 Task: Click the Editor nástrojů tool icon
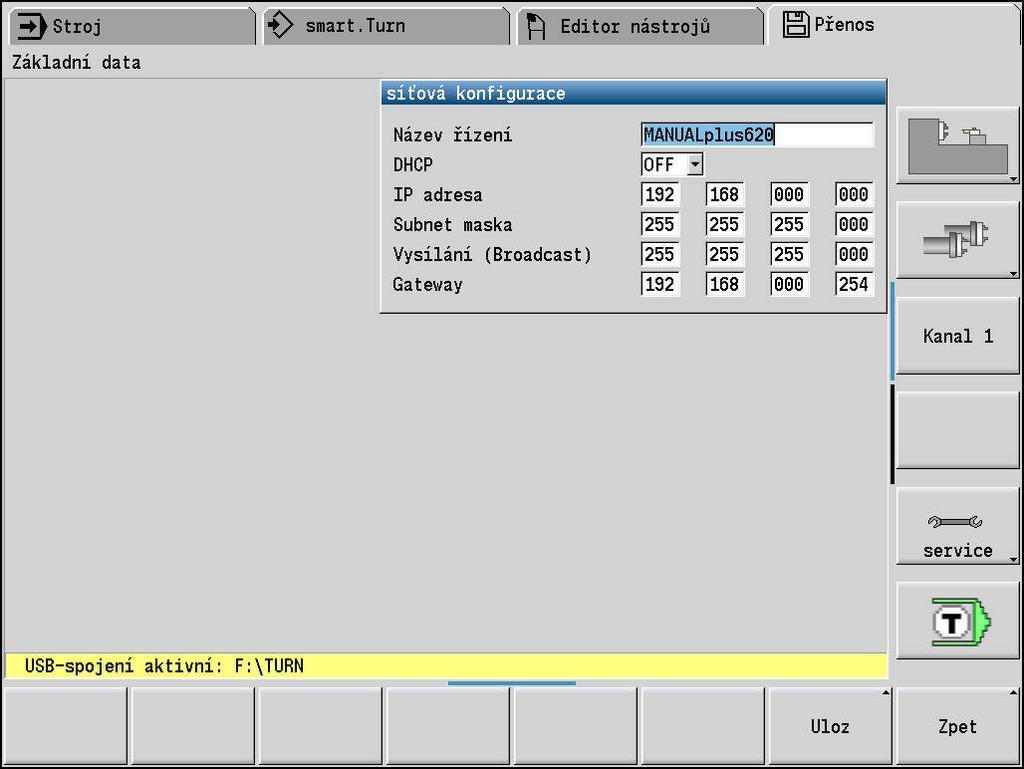click(536, 27)
